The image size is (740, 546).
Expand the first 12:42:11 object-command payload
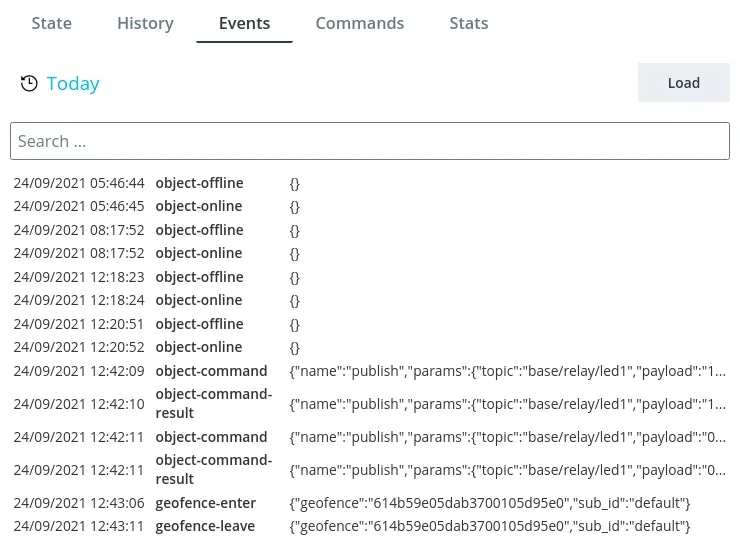507,437
